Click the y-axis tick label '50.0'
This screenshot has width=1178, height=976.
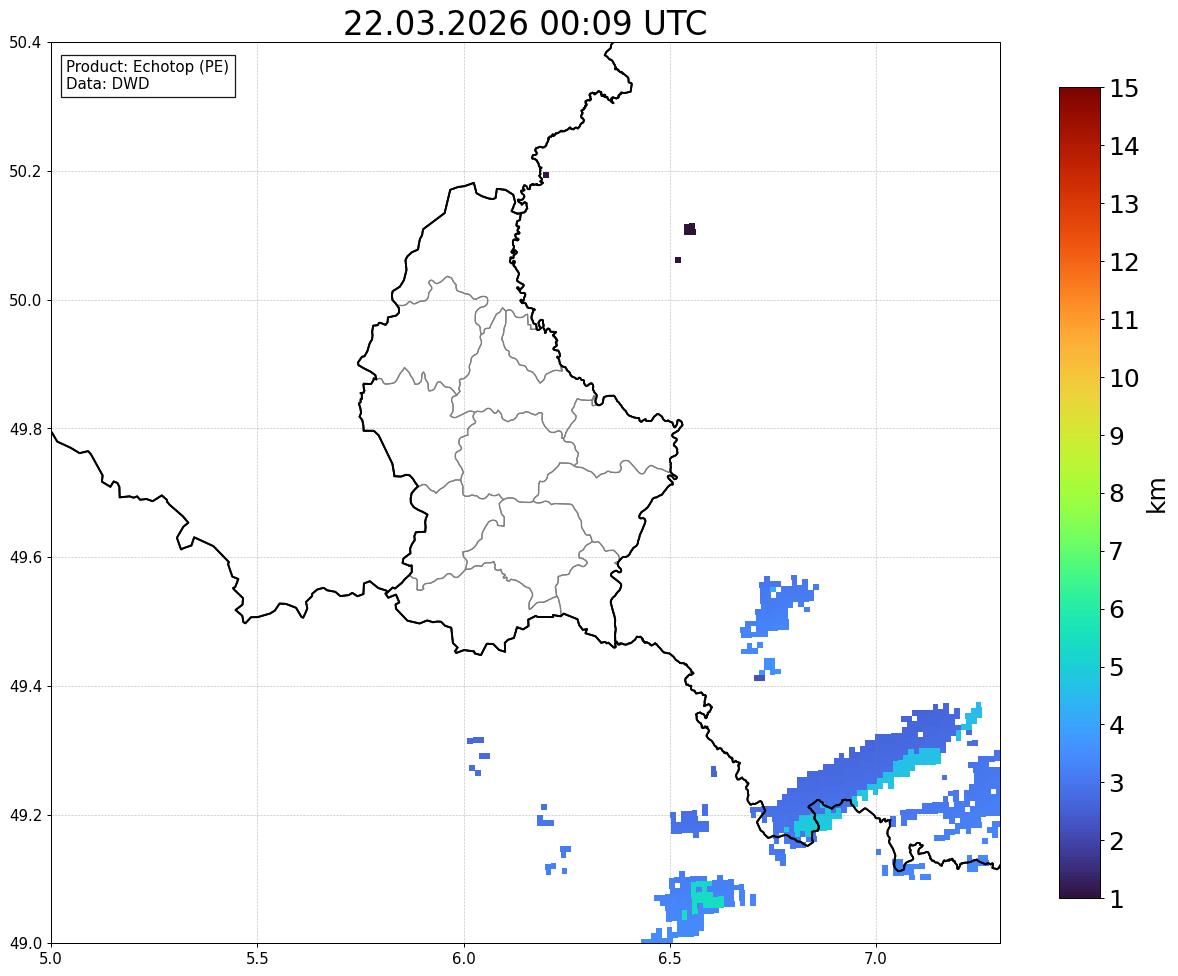point(25,301)
